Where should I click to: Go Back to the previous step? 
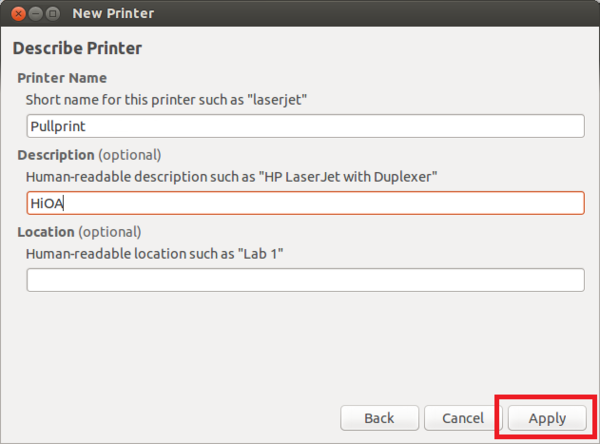[x=378, y=417]
